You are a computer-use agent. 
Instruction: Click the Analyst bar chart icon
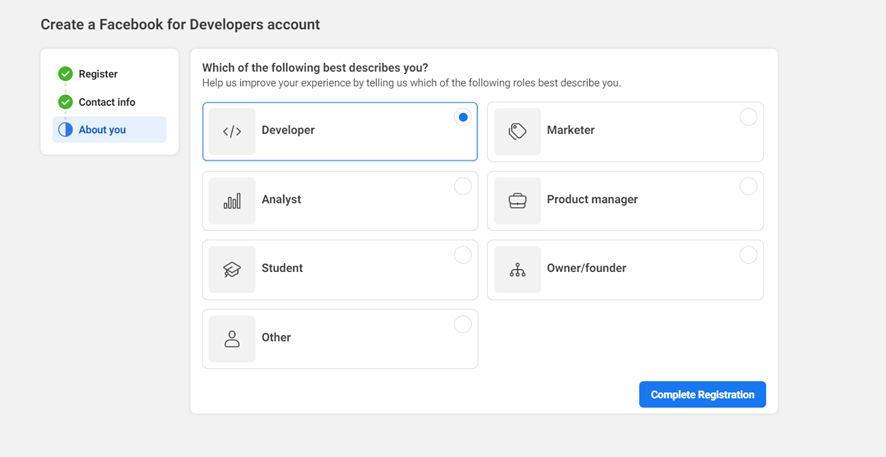(232, 200)
